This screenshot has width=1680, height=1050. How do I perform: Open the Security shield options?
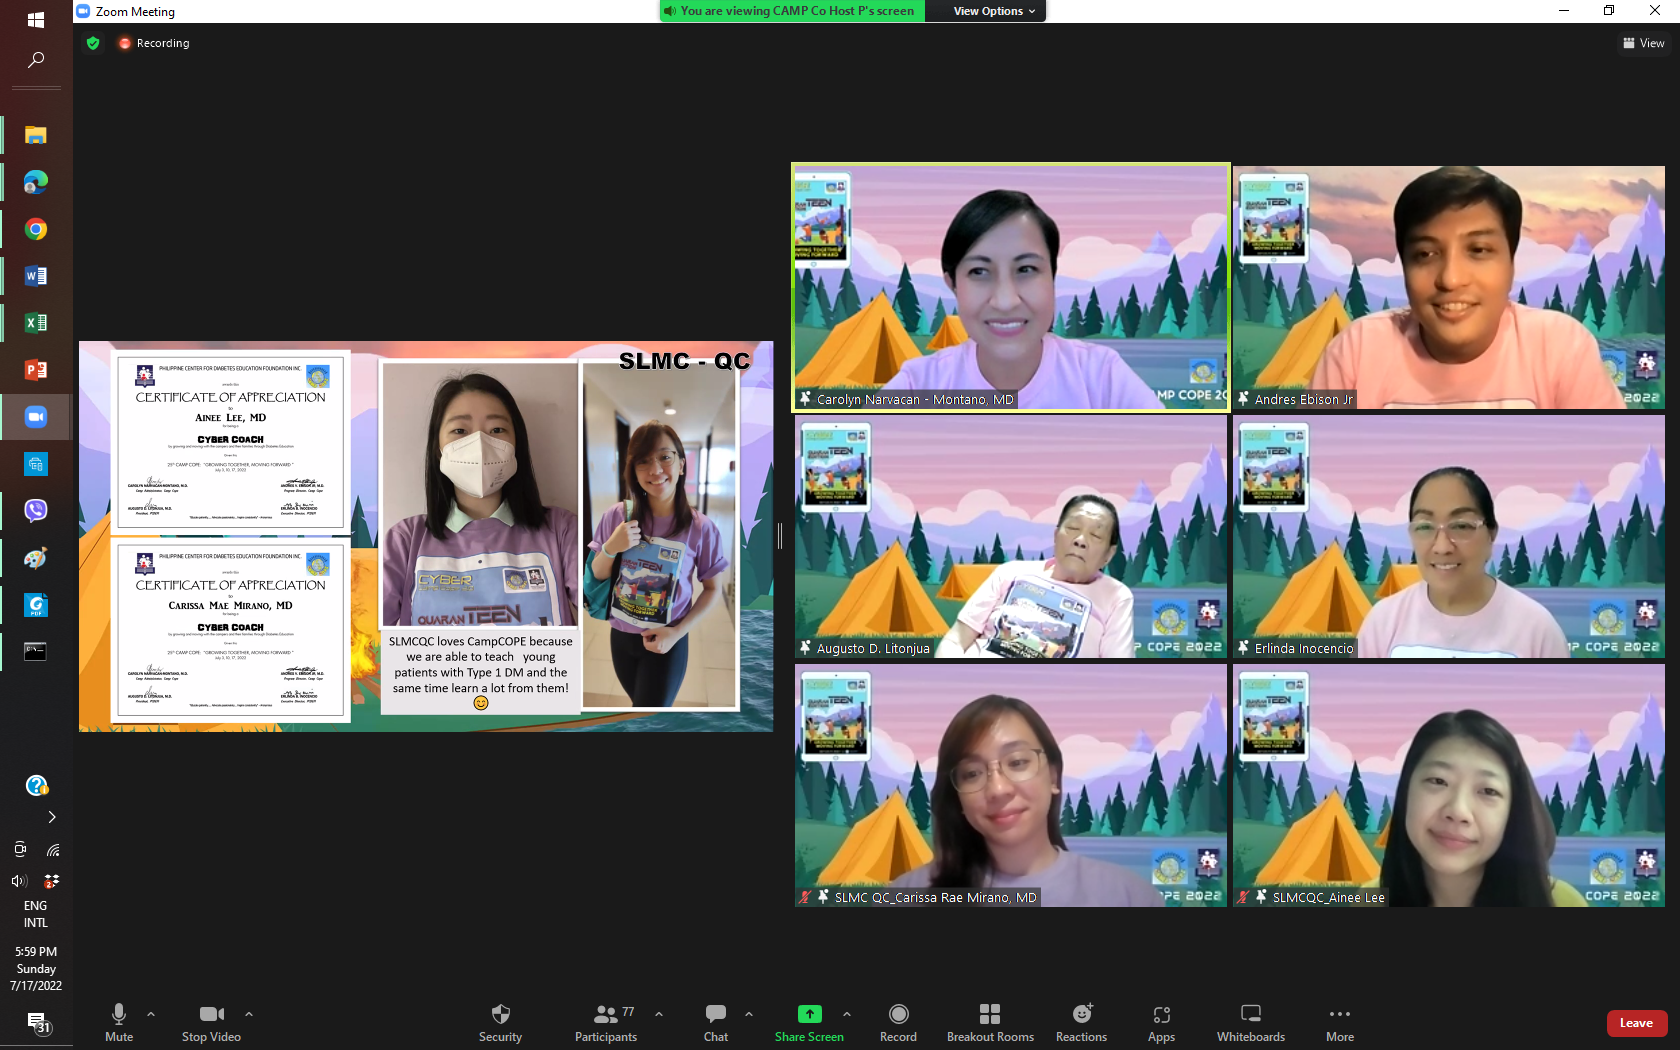coord(500,1021)
